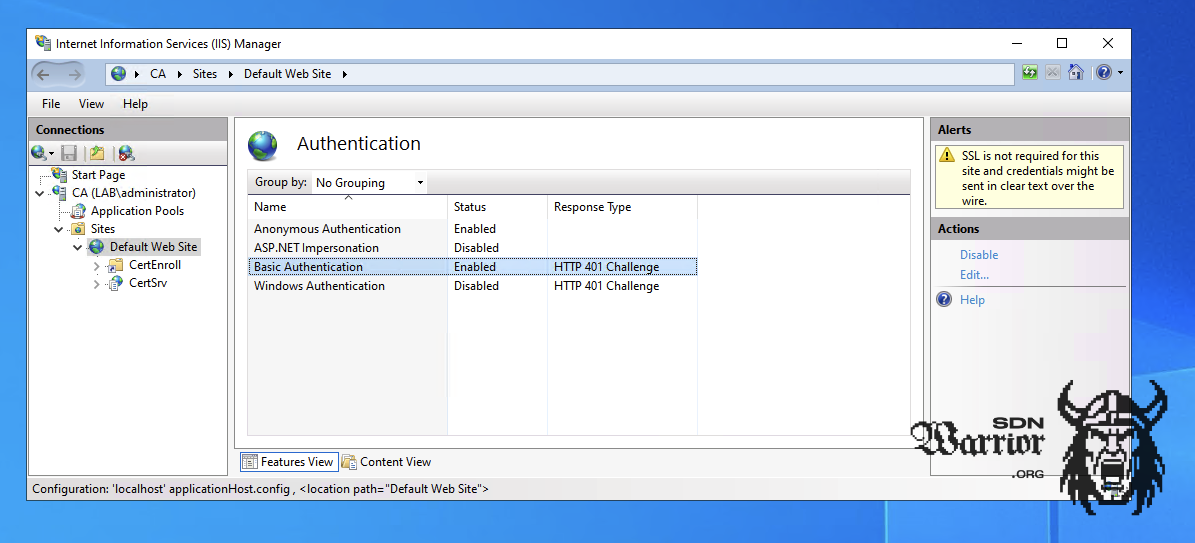The height and width of the screenshot is (543, 1195).
Task: Click the Create New Connection globe icon
Action: [x=38, y=153]
